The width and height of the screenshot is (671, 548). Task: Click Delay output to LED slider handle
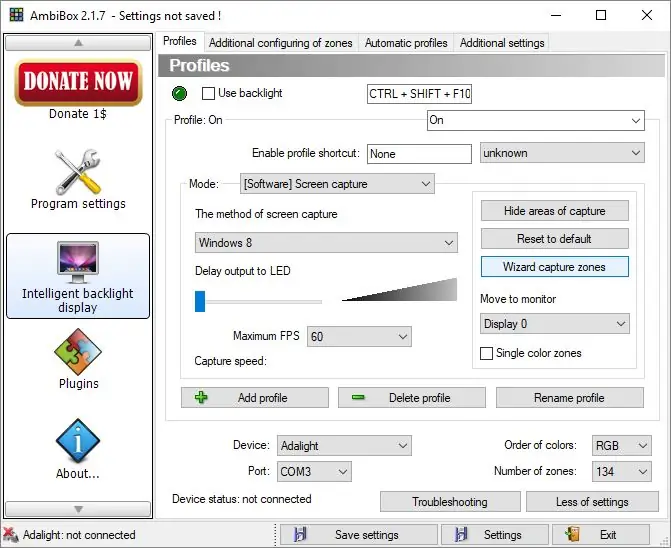[200, 301]
